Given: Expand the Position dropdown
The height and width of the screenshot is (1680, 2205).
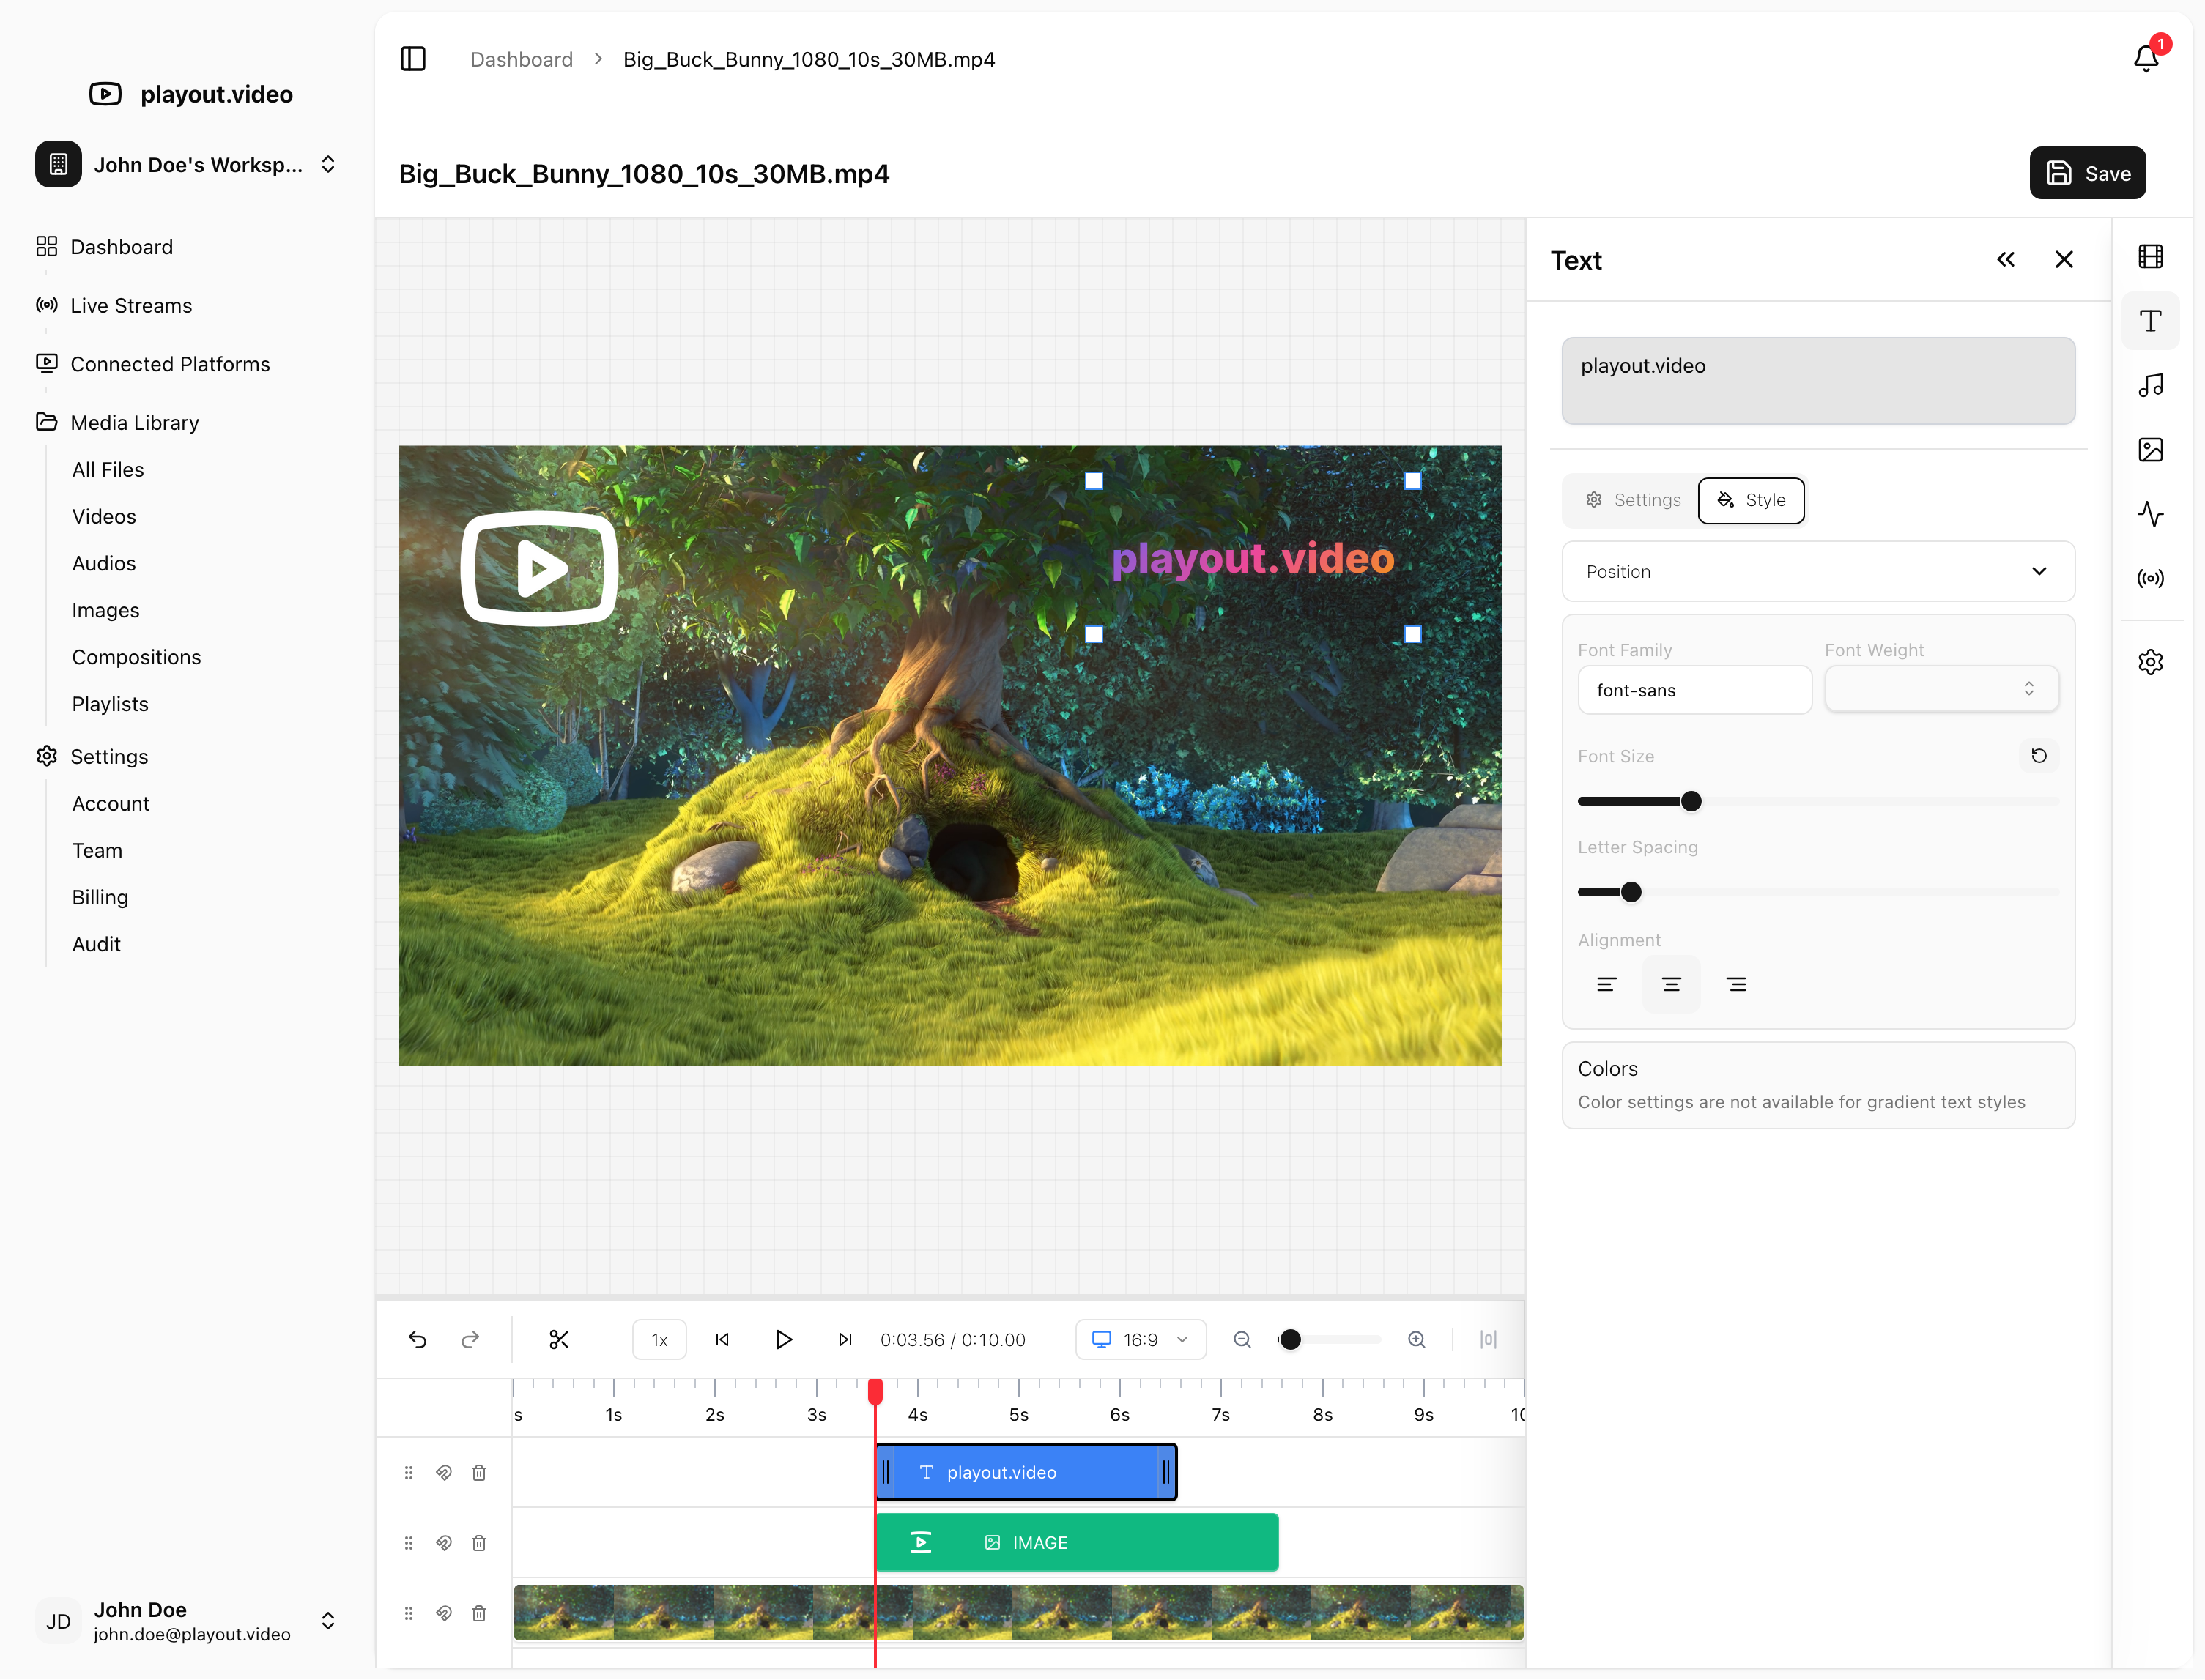Looking at the screenshot, I should (x=1817, y=571).
